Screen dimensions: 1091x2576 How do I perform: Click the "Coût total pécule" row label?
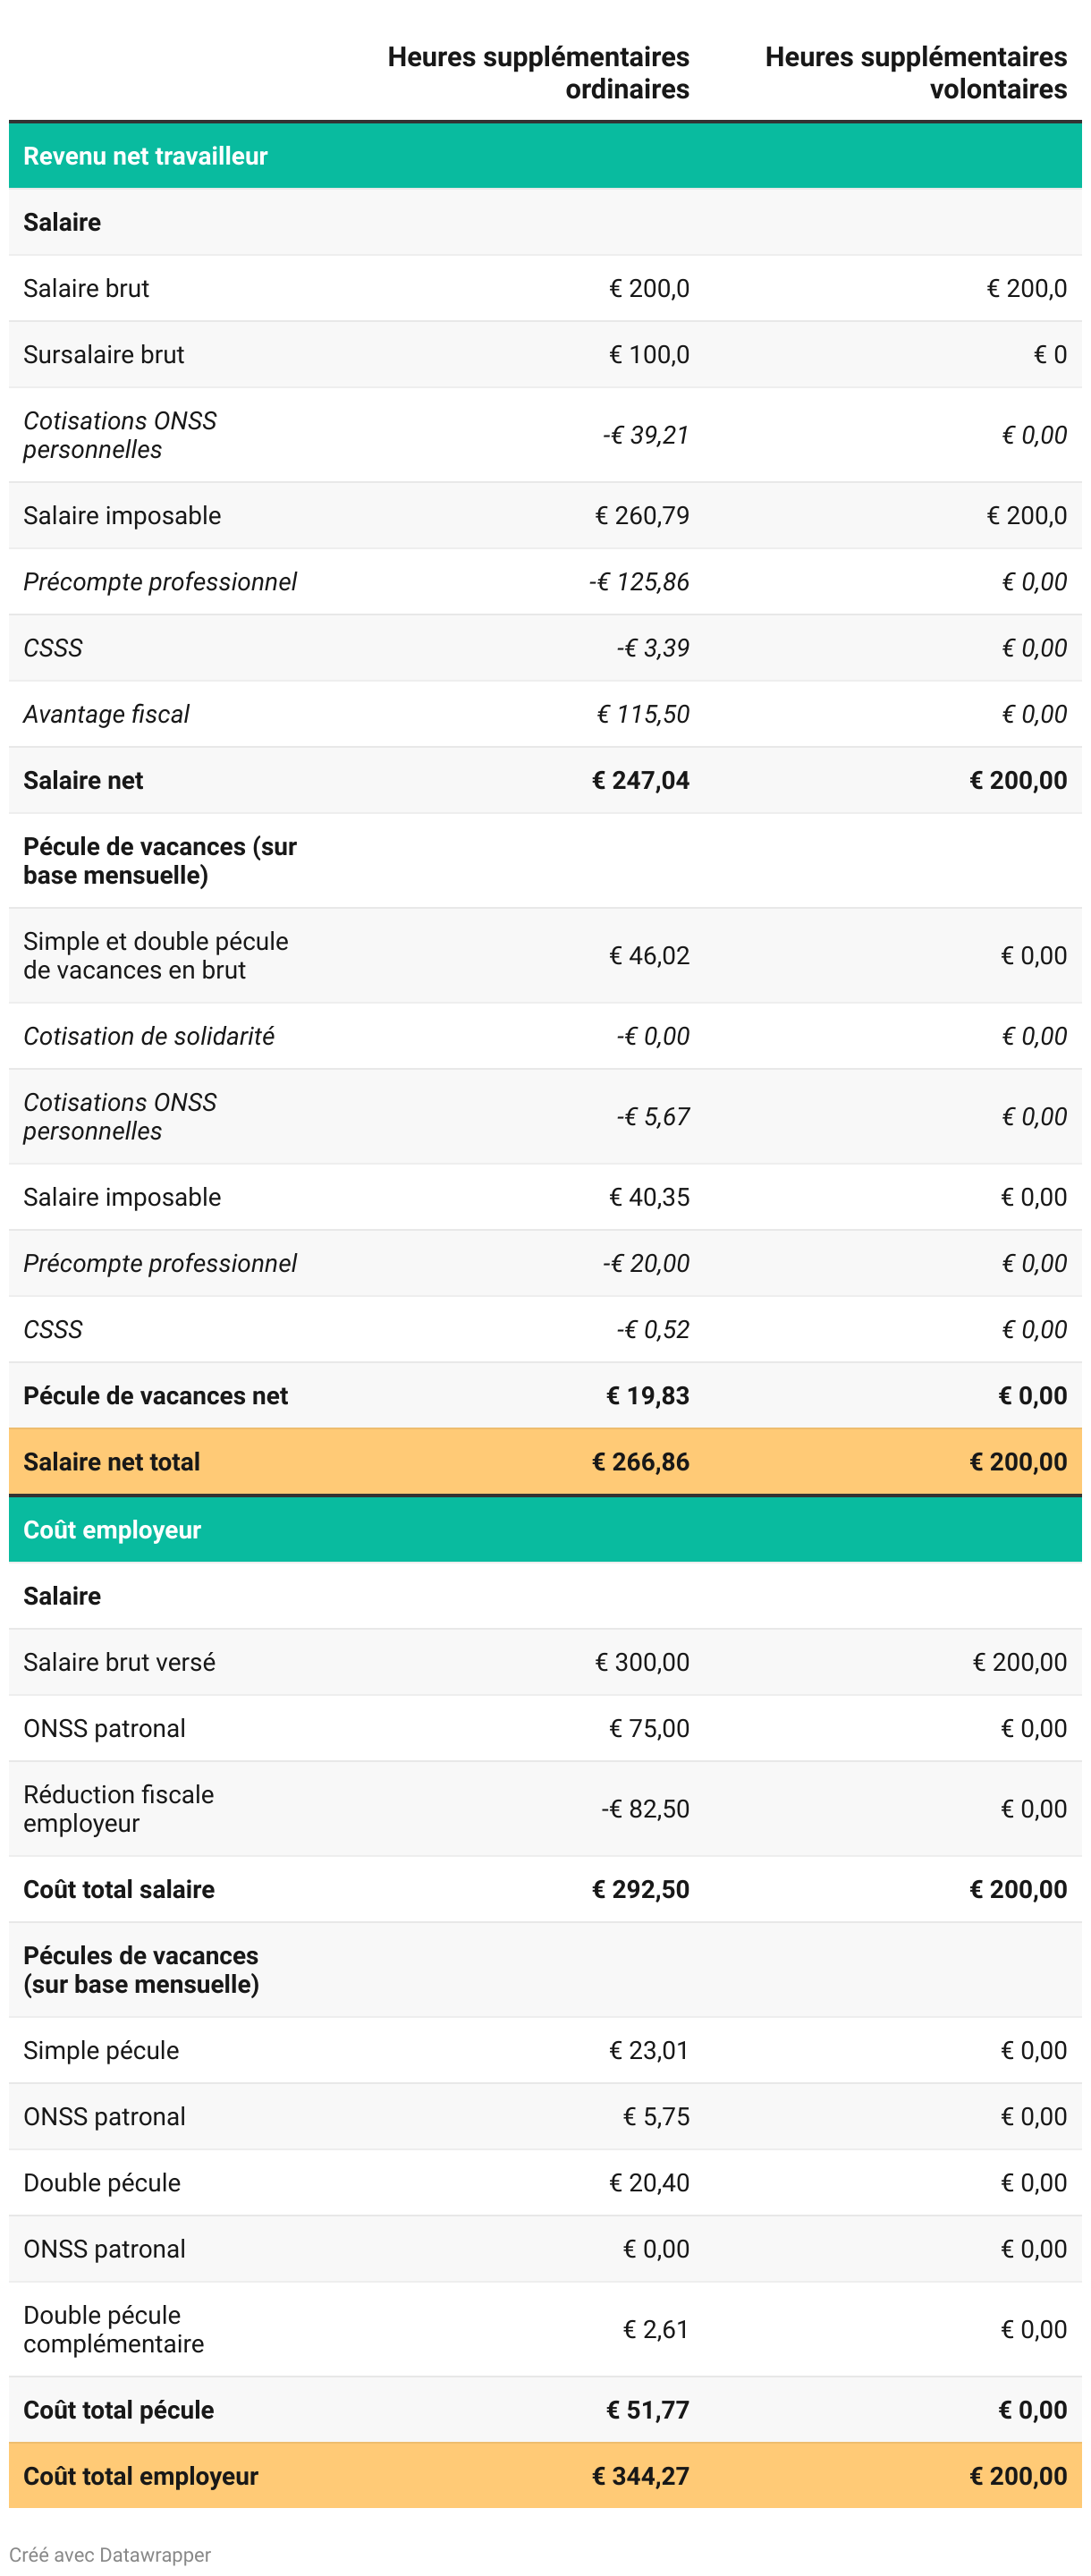(118, 2410)
